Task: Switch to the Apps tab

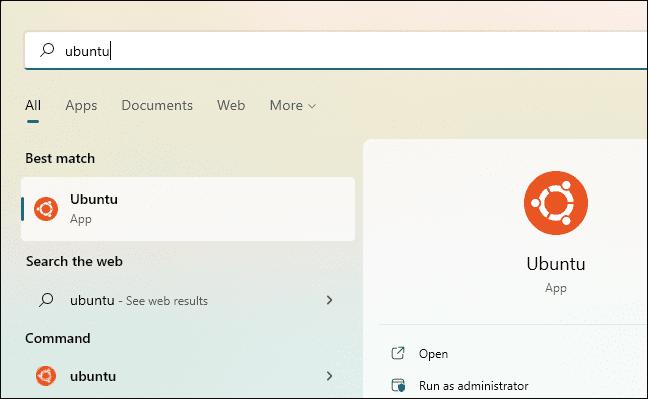Action: [81, 105]
